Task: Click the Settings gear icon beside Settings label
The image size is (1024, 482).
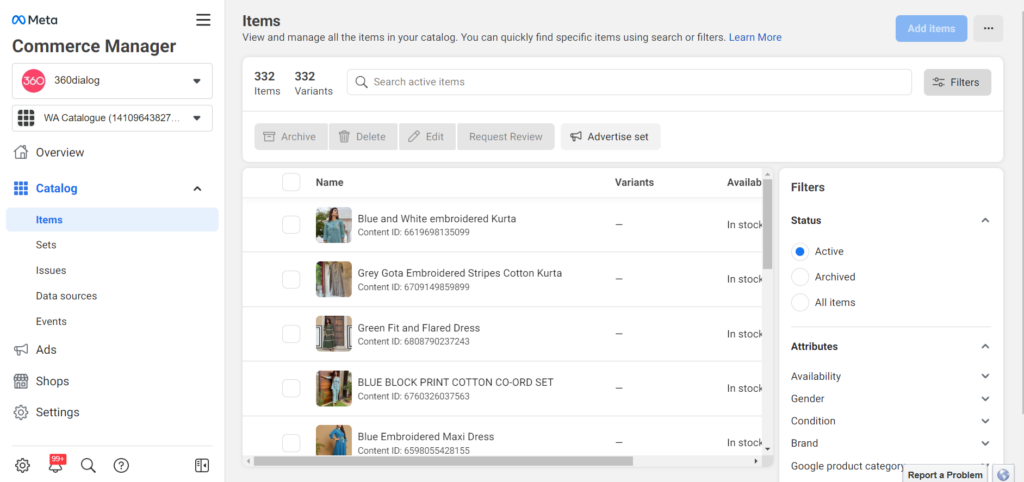Action: (x=21, y=413)
